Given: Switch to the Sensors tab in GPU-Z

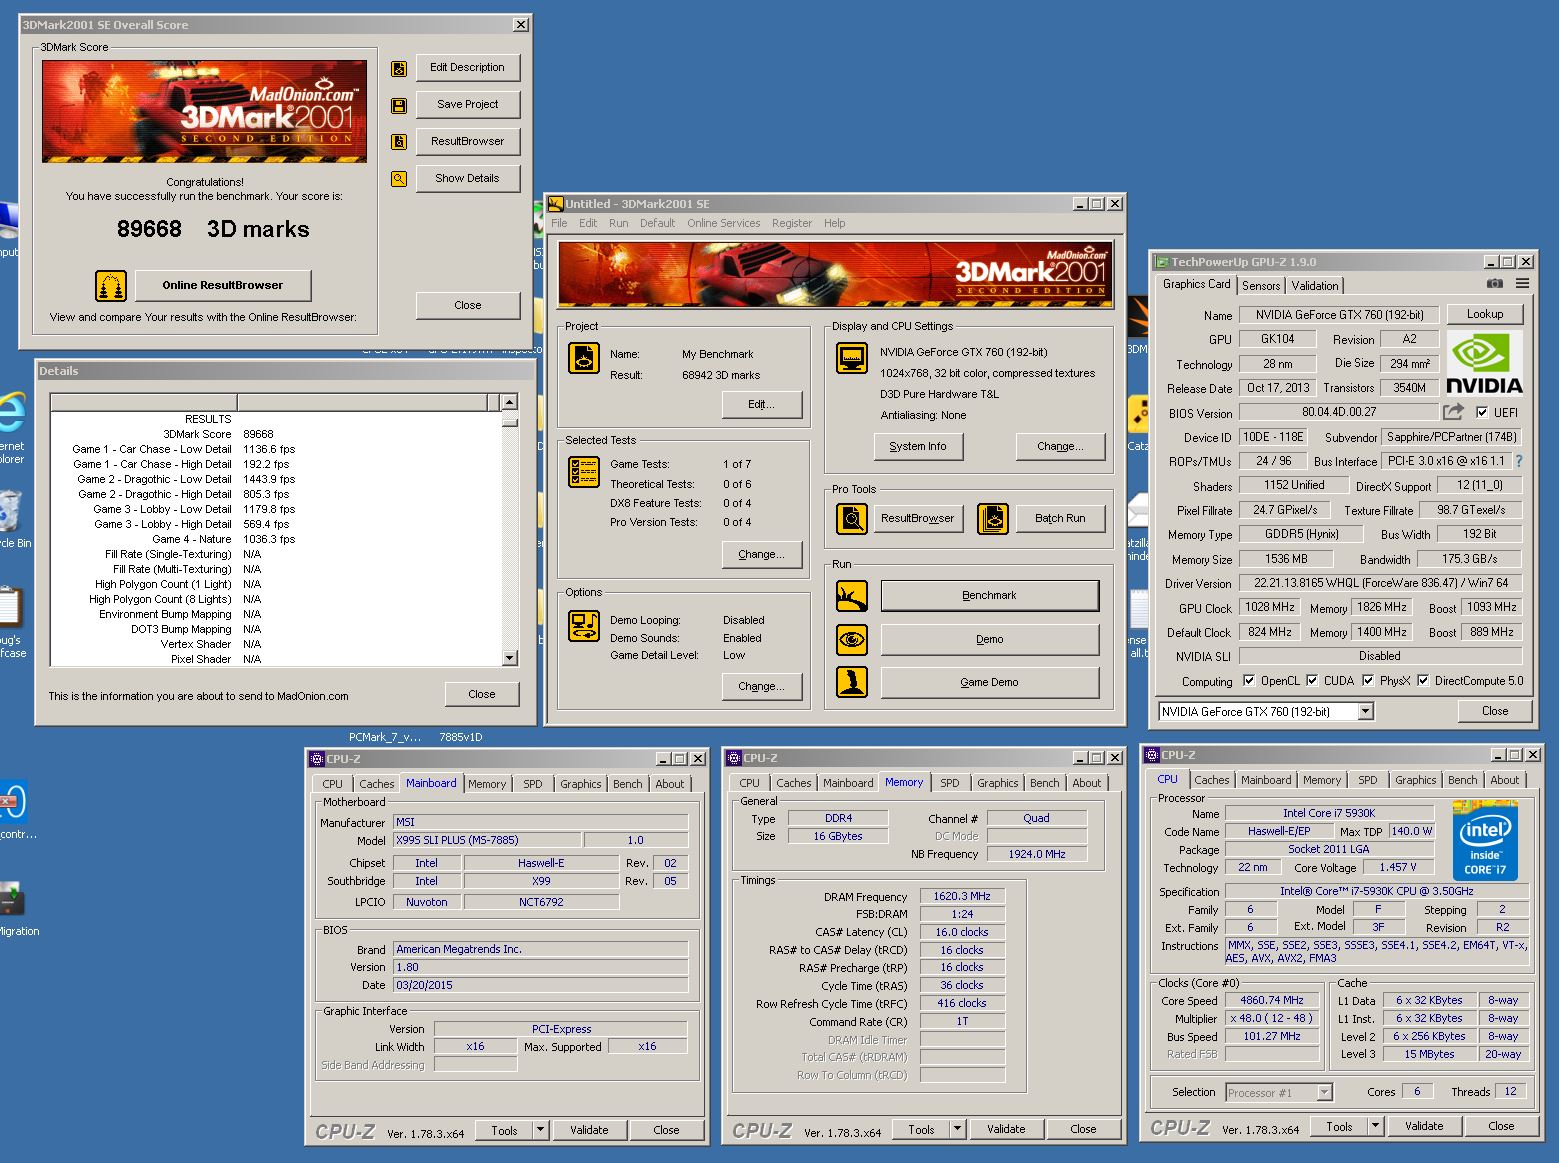Looking at the screenshot, I should 1261,286.
